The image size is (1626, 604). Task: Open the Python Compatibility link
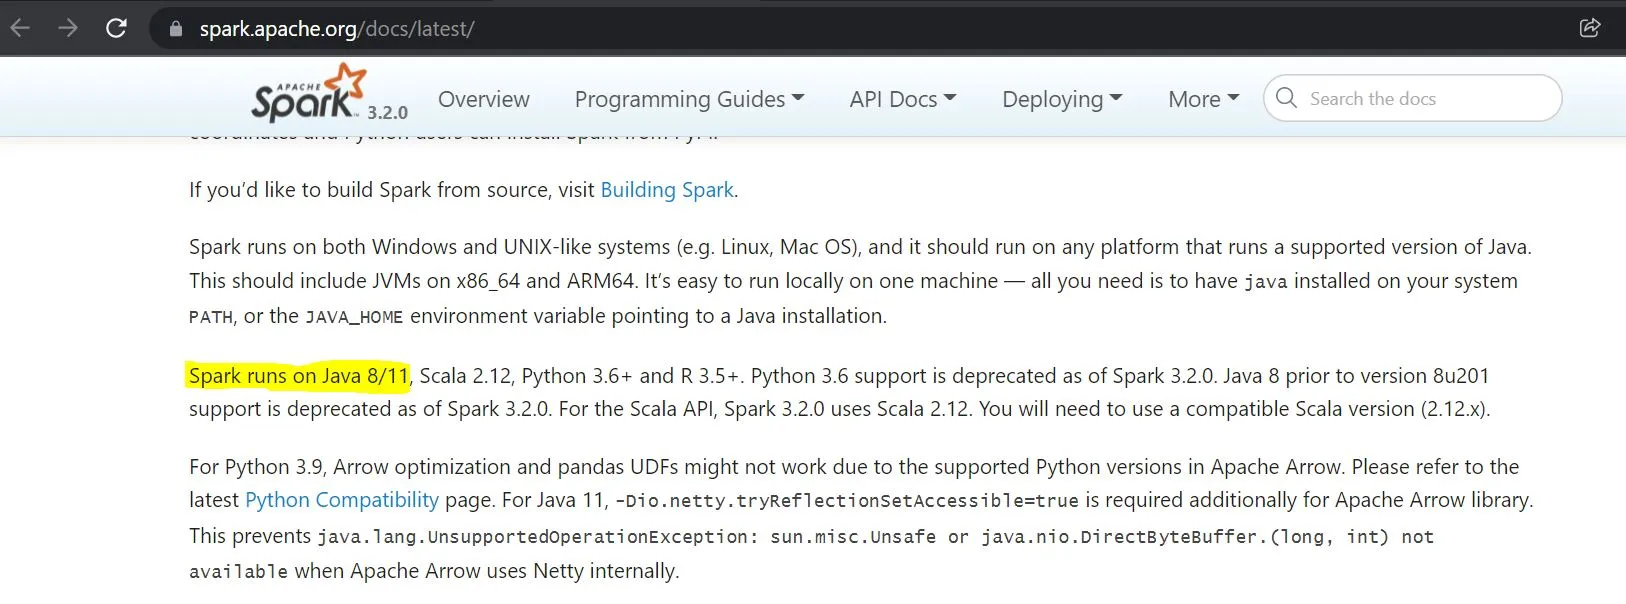[x=342, y=500]
